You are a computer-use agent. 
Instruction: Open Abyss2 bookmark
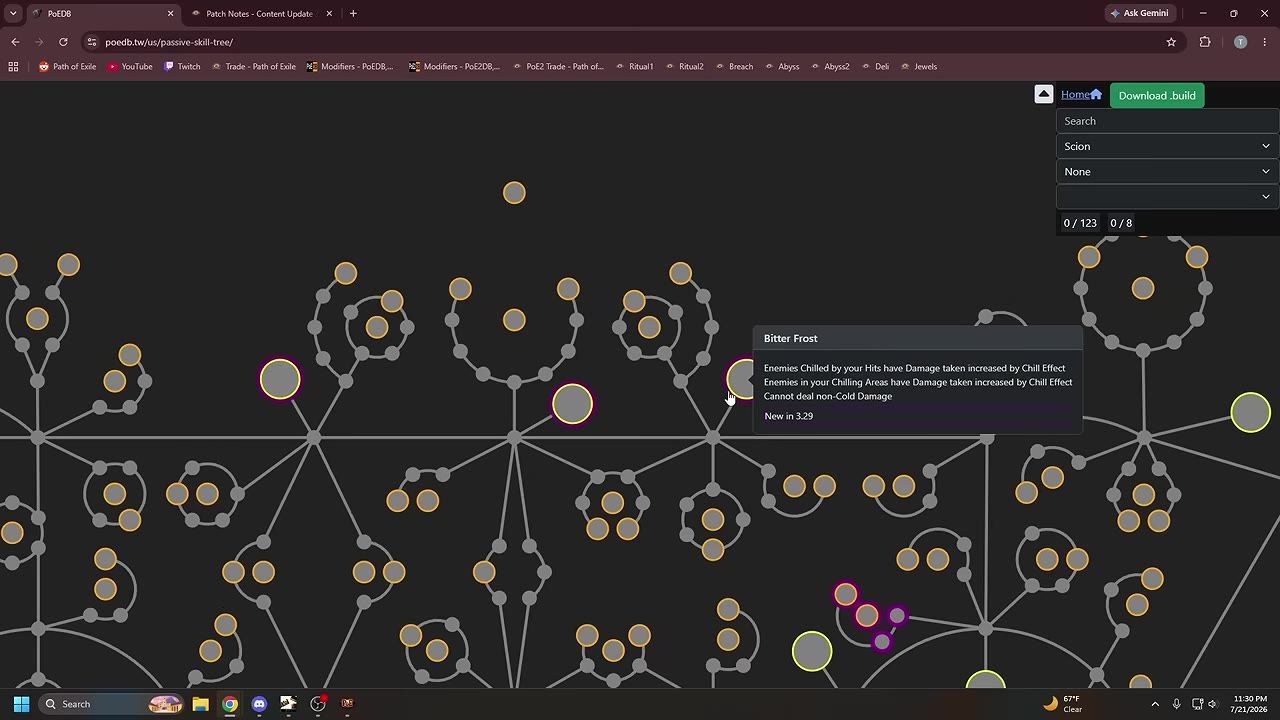[x=829, y=67]
